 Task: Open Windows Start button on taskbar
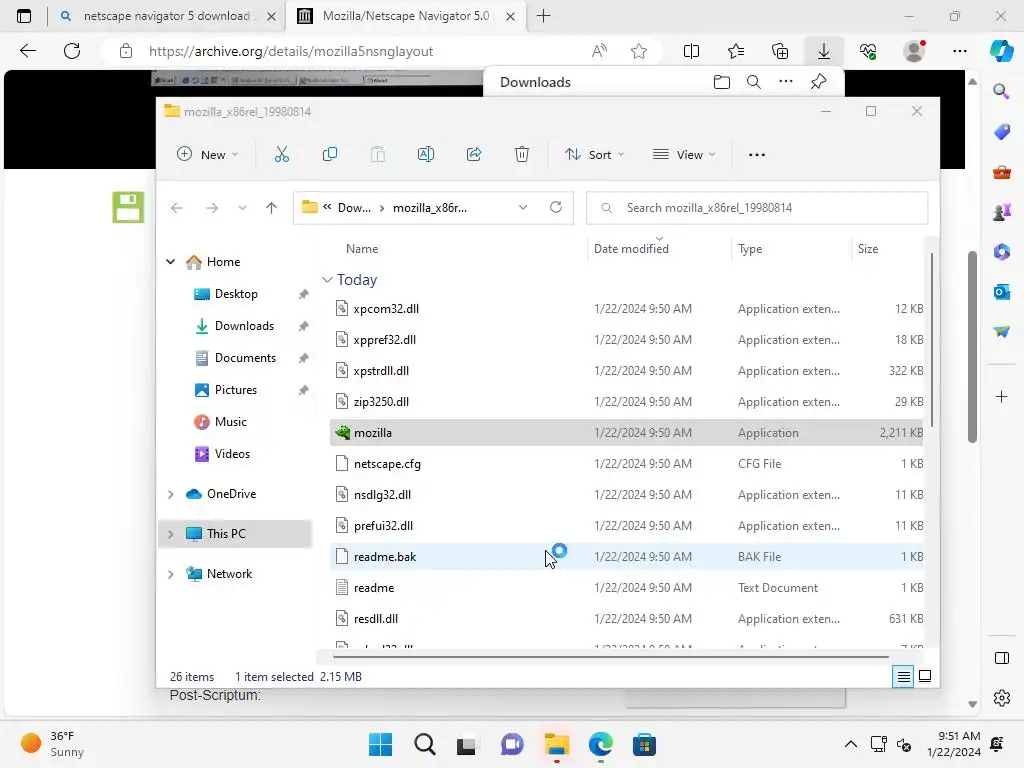click(x=380, y=744)
